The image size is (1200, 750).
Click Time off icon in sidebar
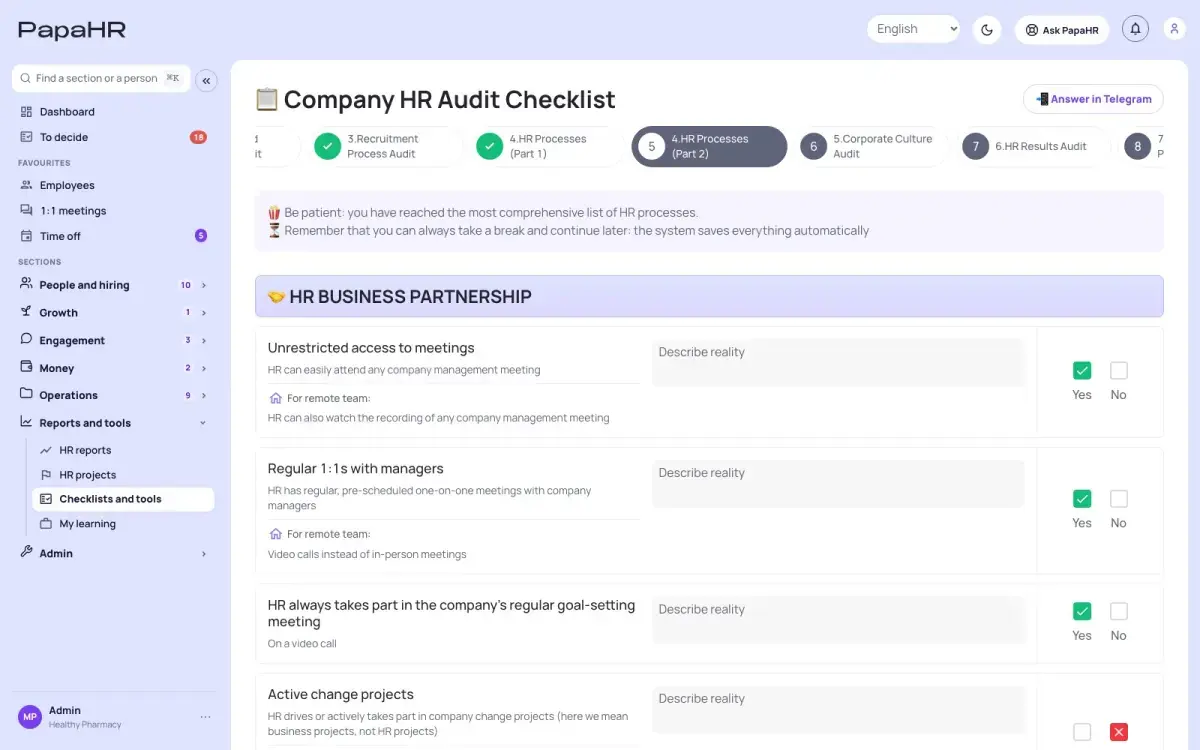pyautogui.click(x=26, y=236)
